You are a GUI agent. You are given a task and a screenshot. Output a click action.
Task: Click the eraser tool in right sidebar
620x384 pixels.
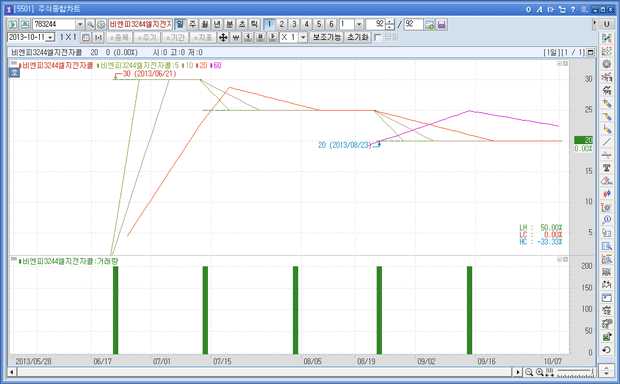607,181
